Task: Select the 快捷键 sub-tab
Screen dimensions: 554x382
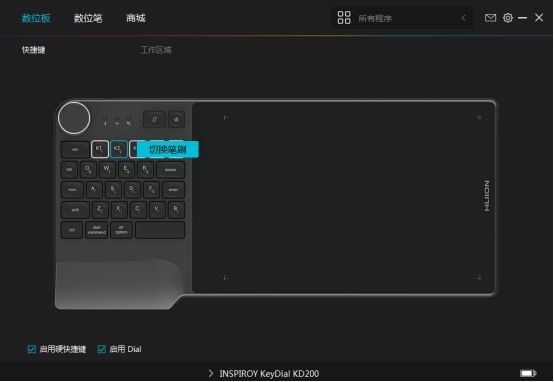Action: [x=34, y=50]
